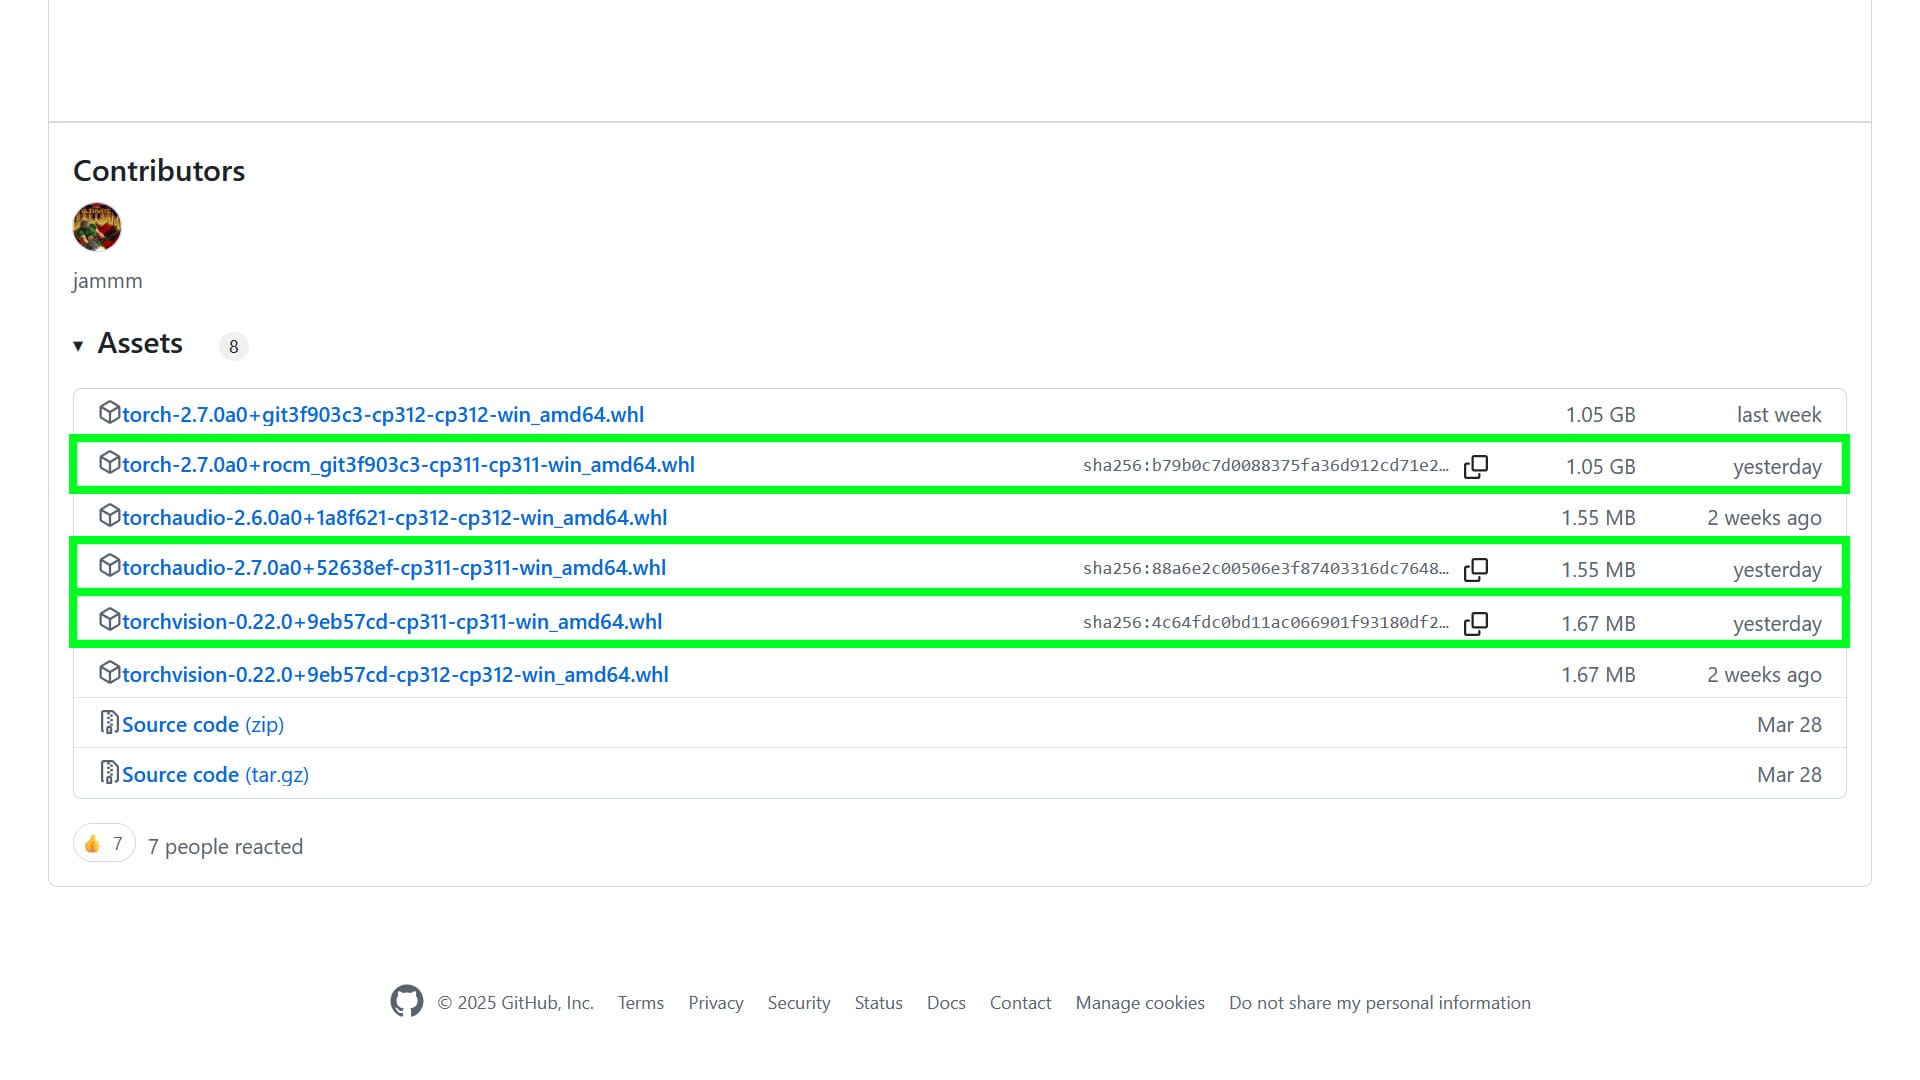This screenshot has height=1080, width=1920.
Task: Click the Assets count badge 8
Action: click(233, 346)
